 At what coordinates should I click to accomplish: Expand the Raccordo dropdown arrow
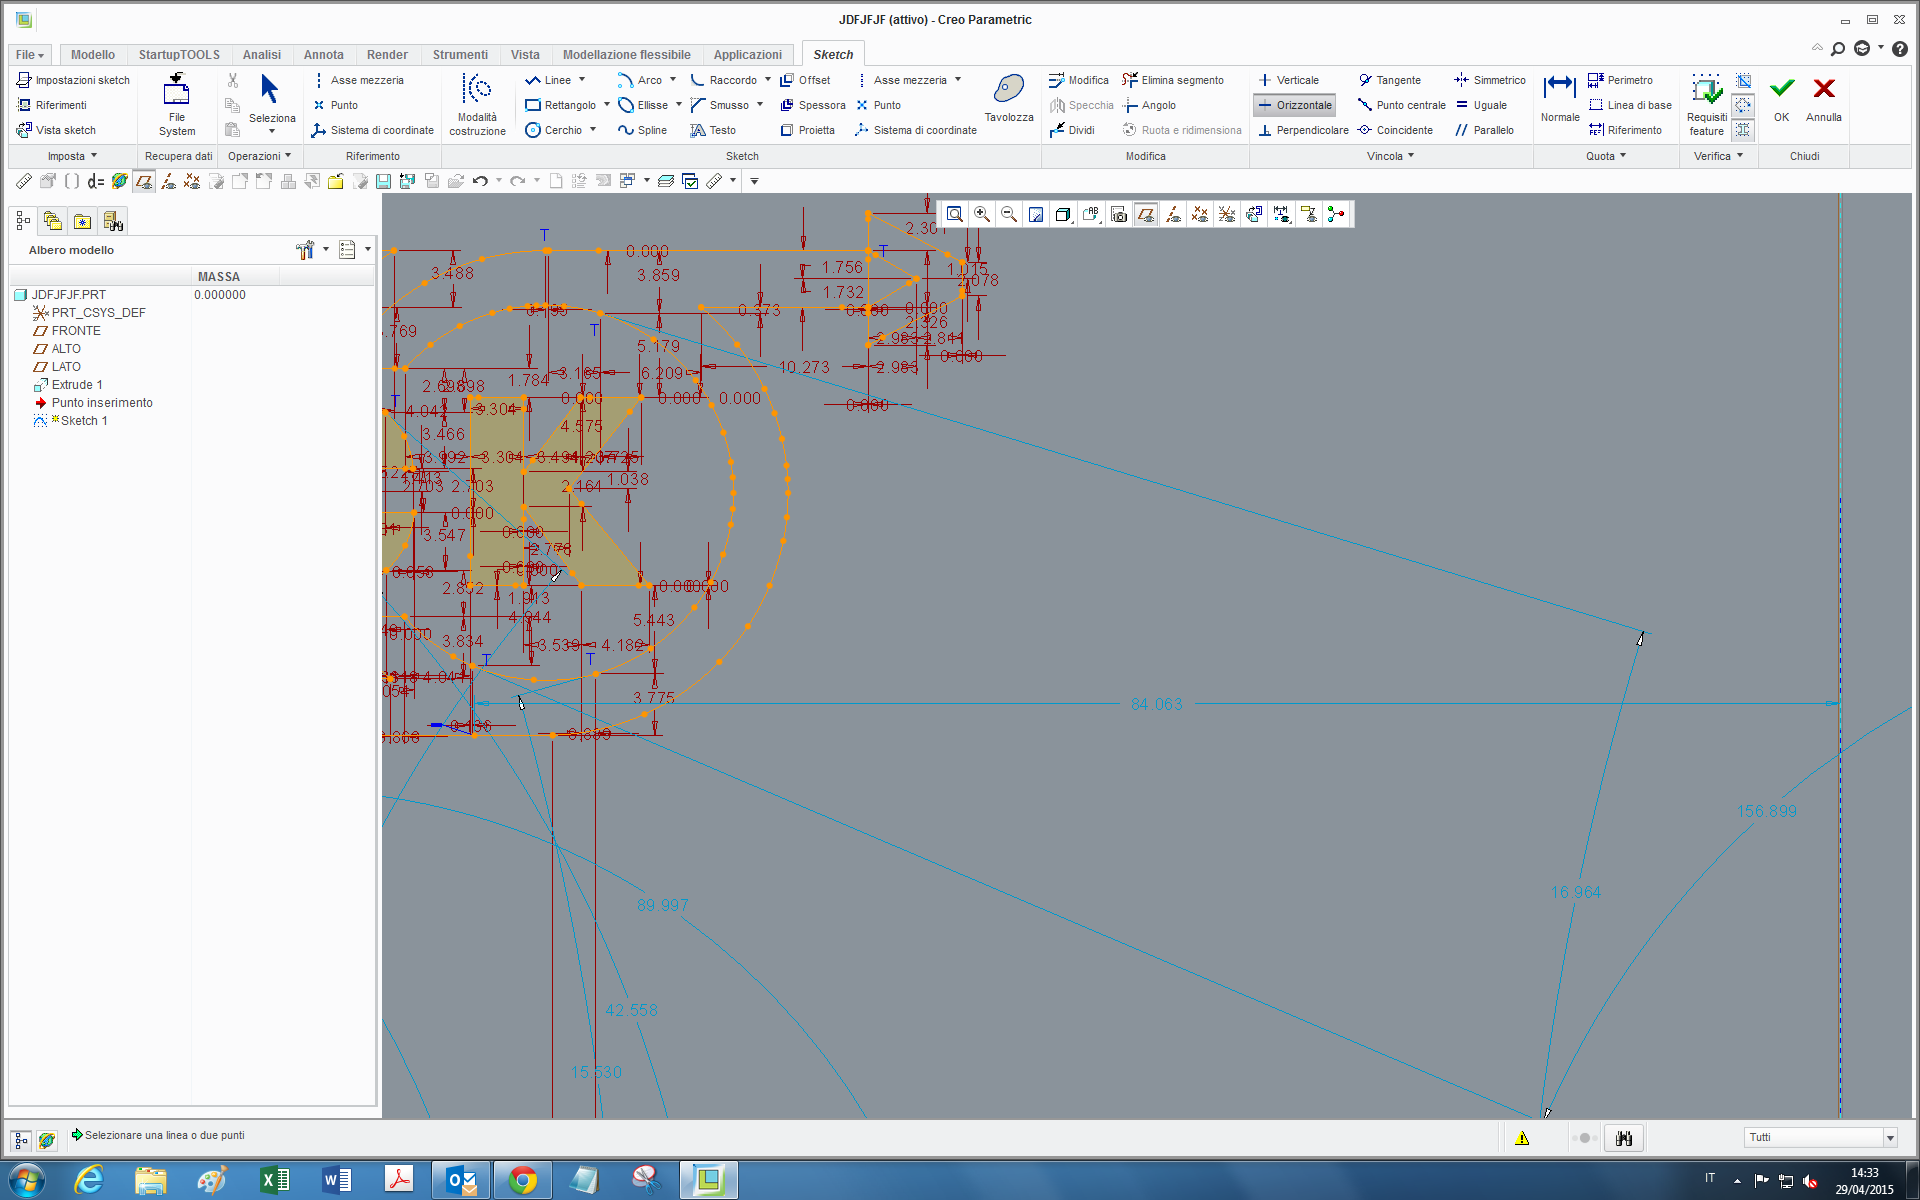click(x=768, y=80)
